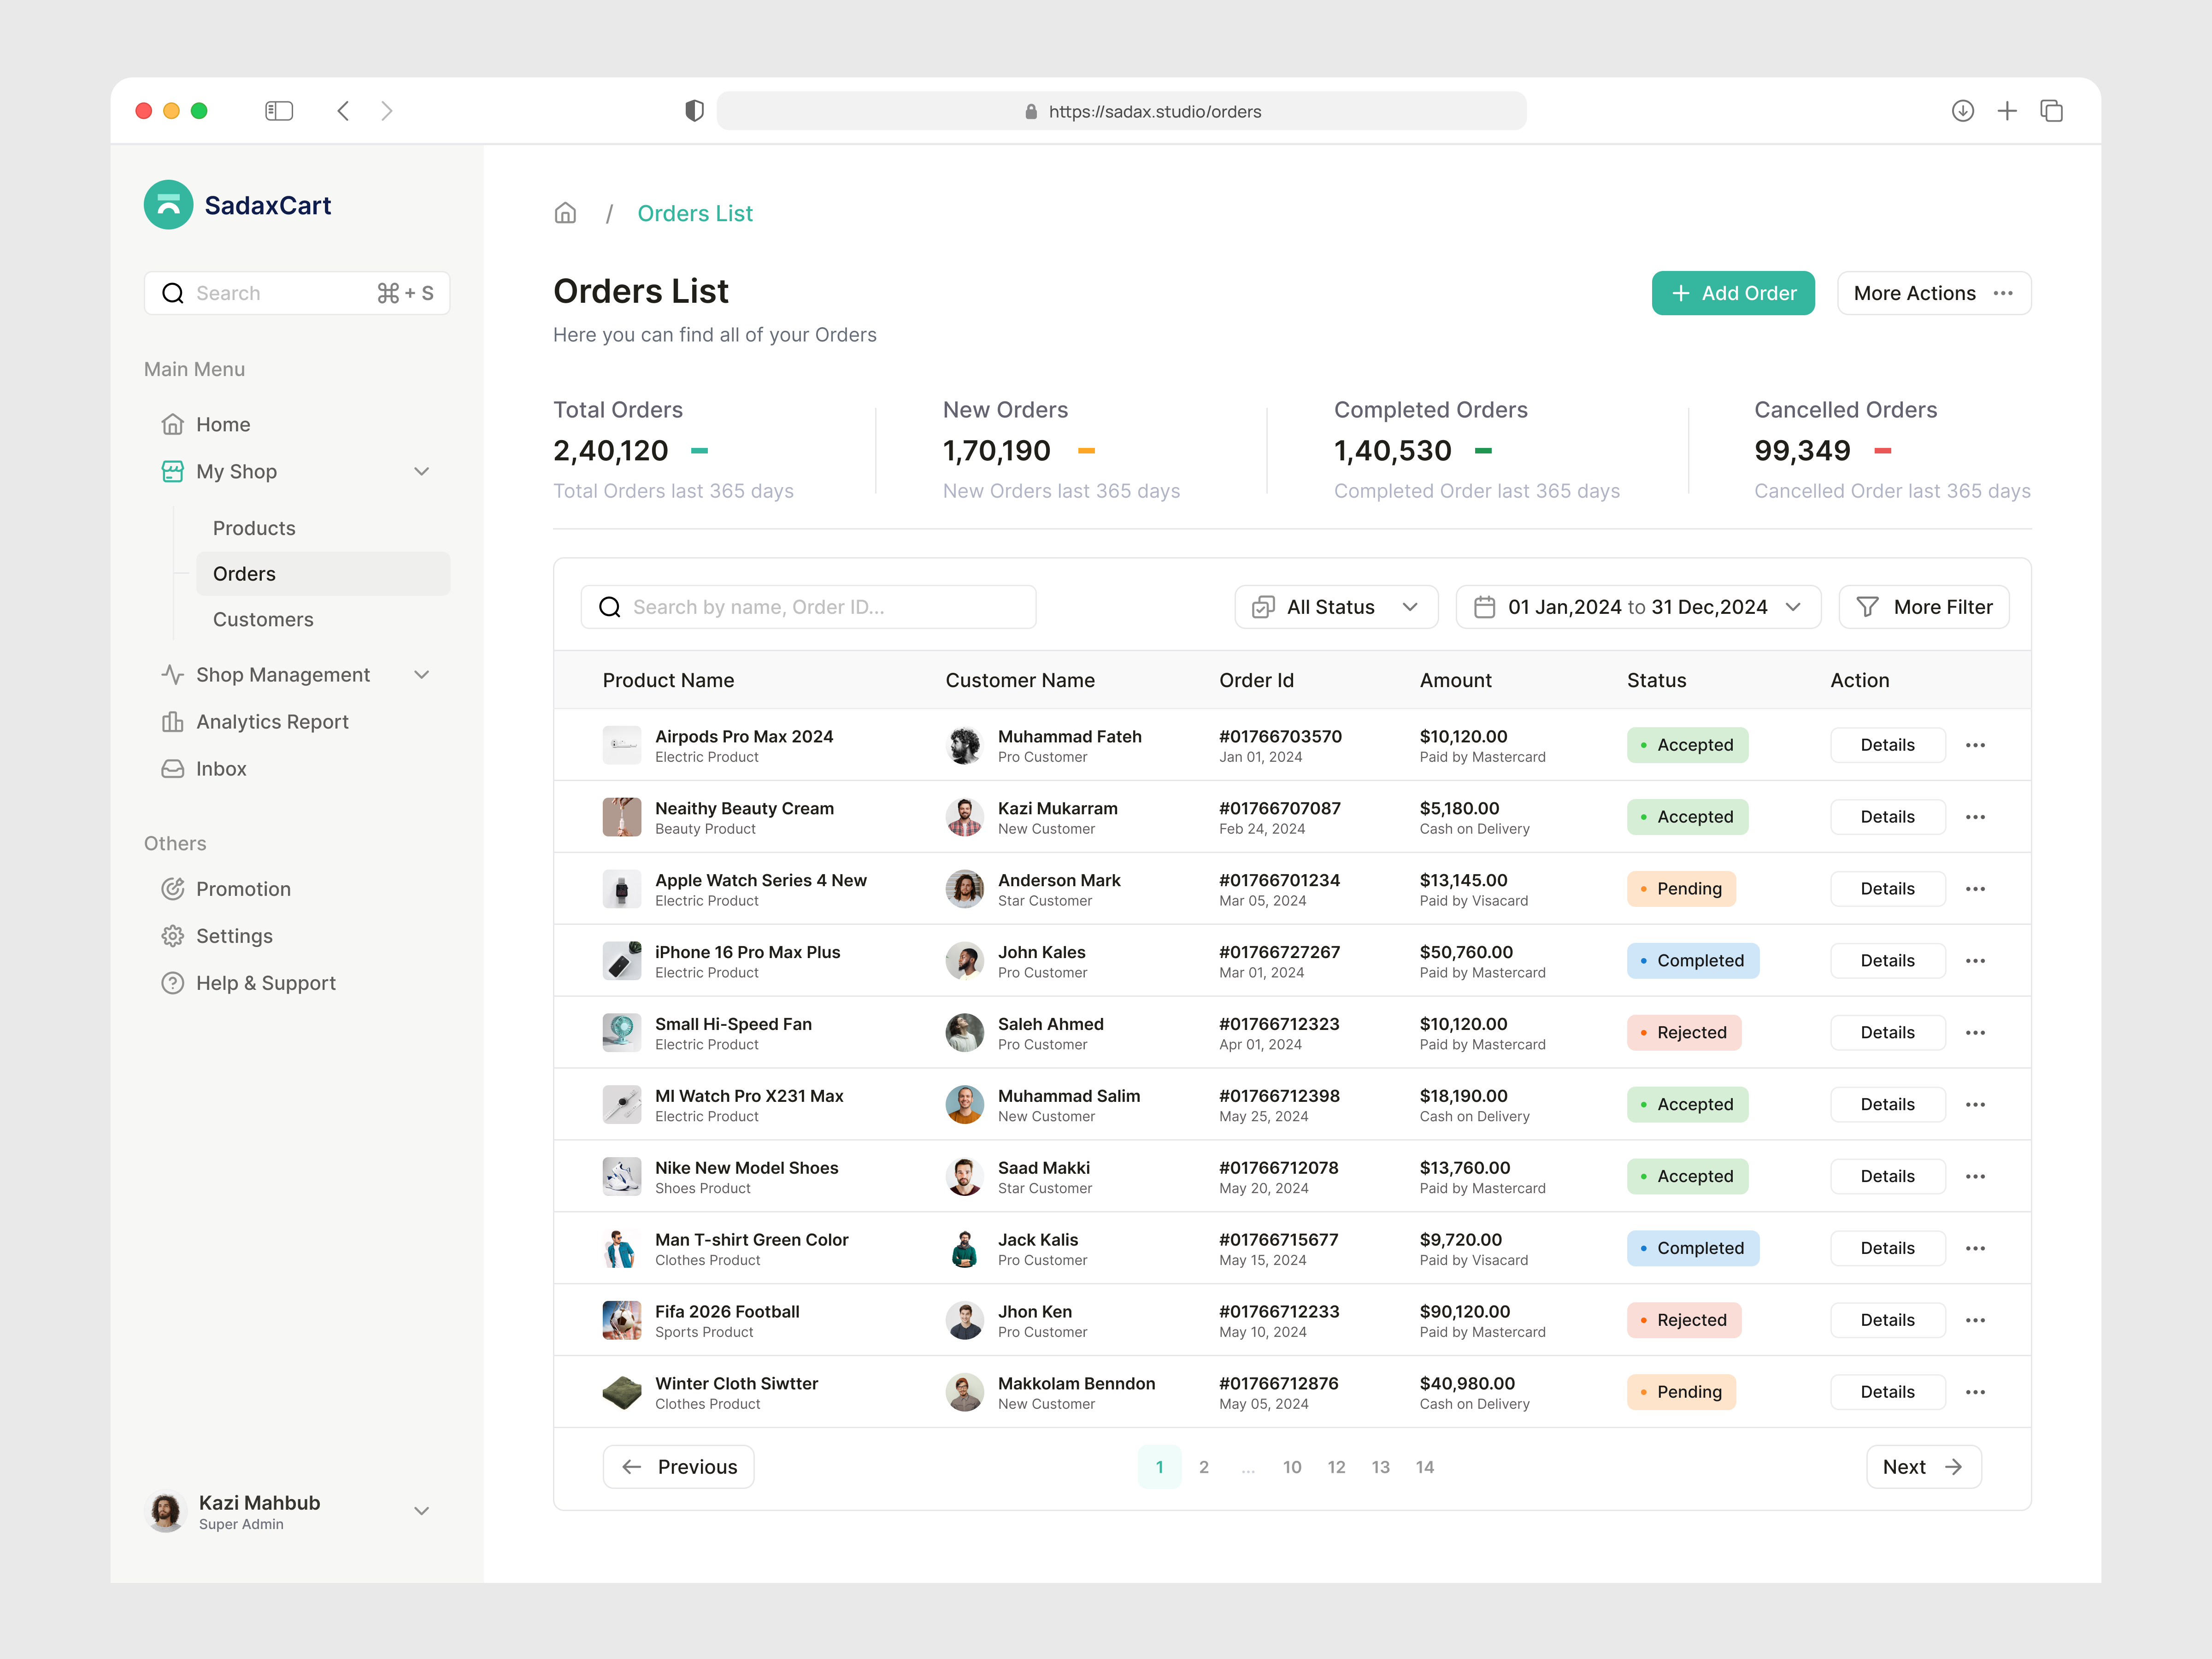Open three-dot menu for Airpods Pro Max row
Screen dimensions: 2212x1659
1975,745
